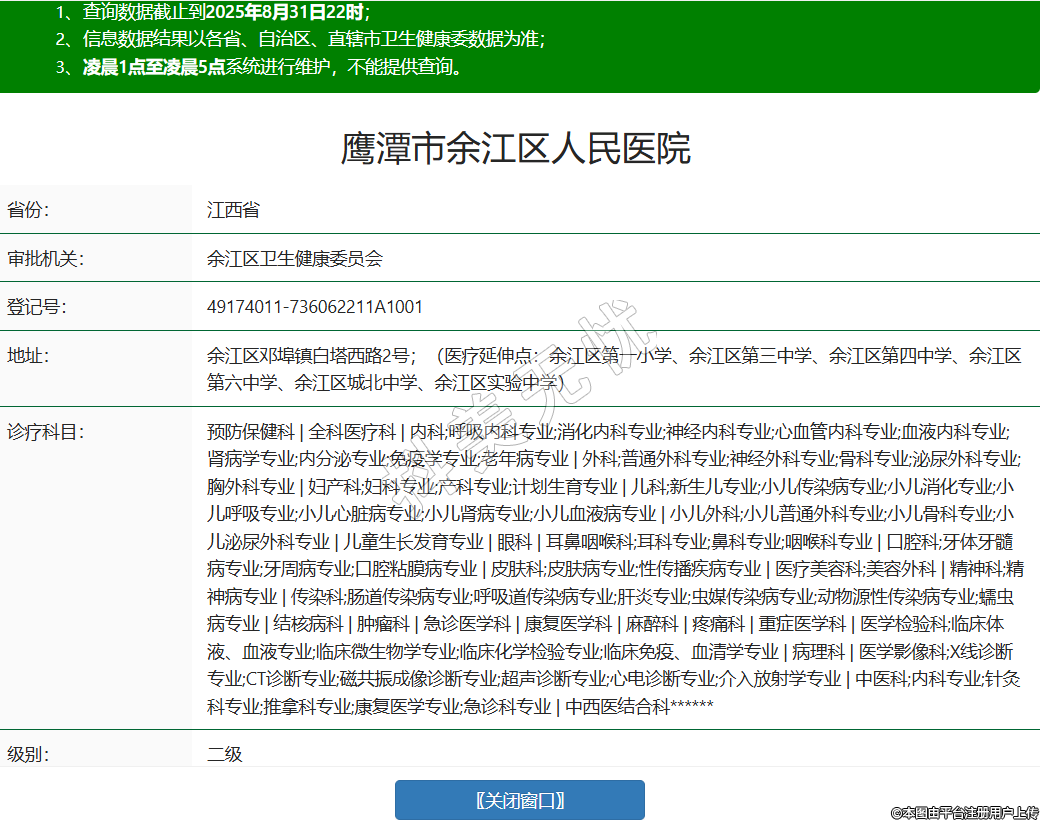The image size is (1040, 820).
Task: Click the hospital title 鹰潭市余江区人民医院
Action: 516,149
